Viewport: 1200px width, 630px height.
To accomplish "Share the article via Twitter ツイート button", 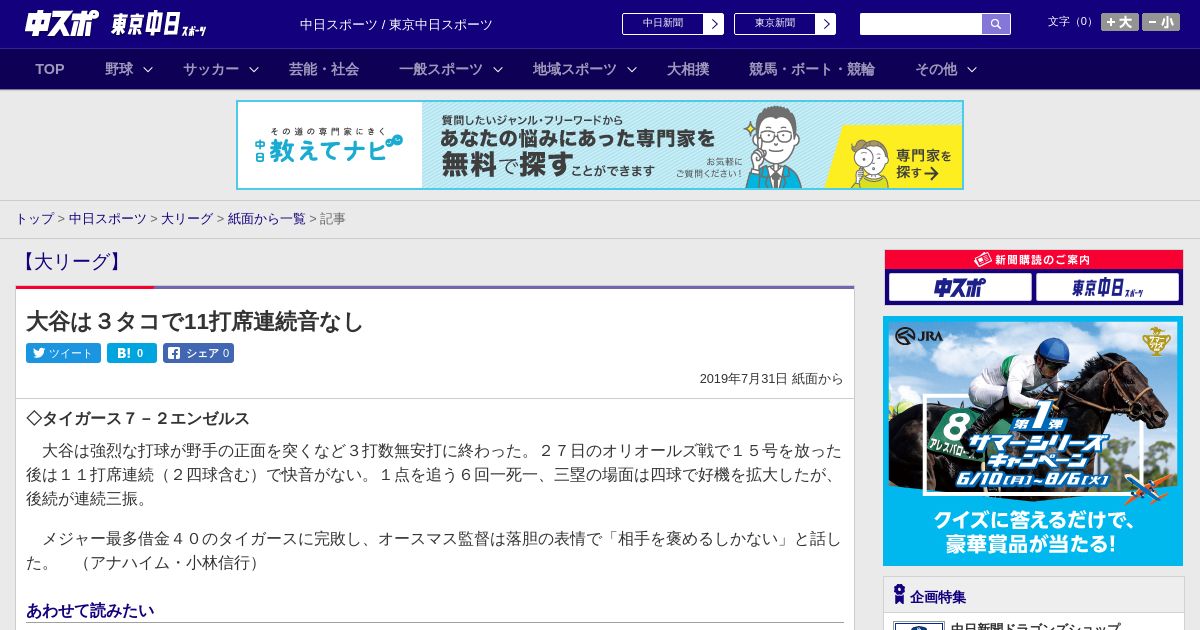I will pyautogui.click(x=63, y=353).
